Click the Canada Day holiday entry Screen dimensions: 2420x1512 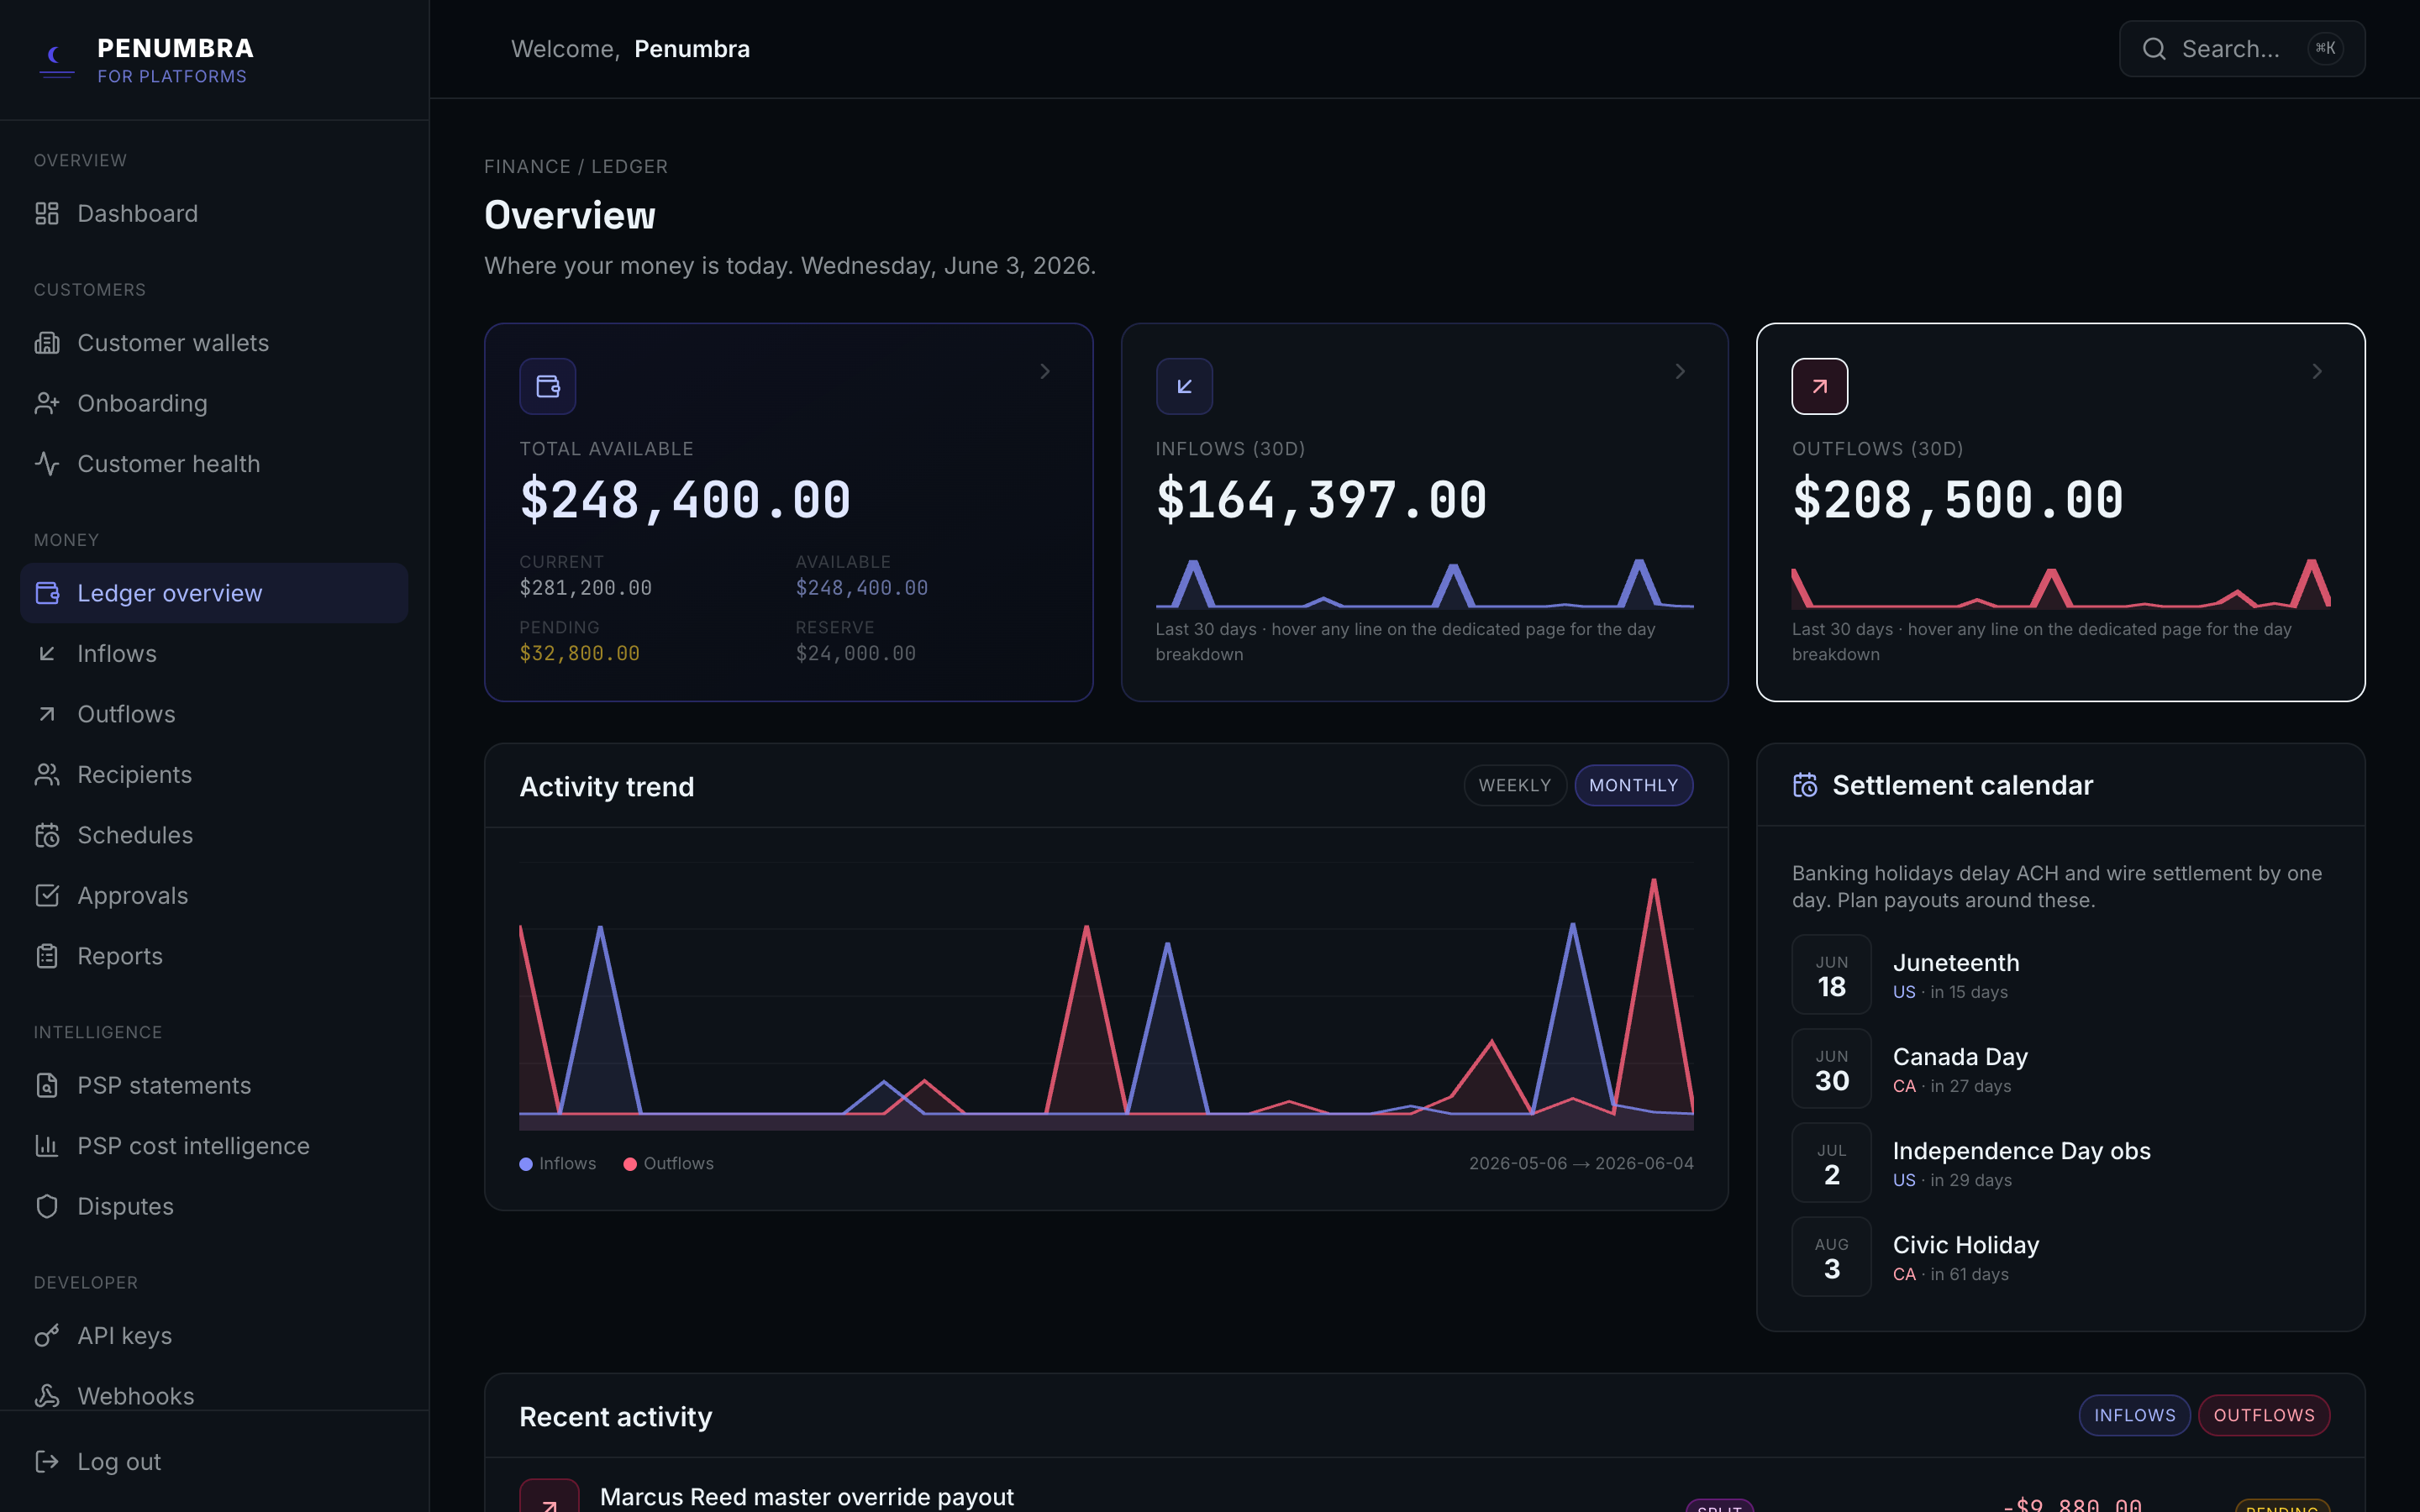click(x=2060, y=1069)
